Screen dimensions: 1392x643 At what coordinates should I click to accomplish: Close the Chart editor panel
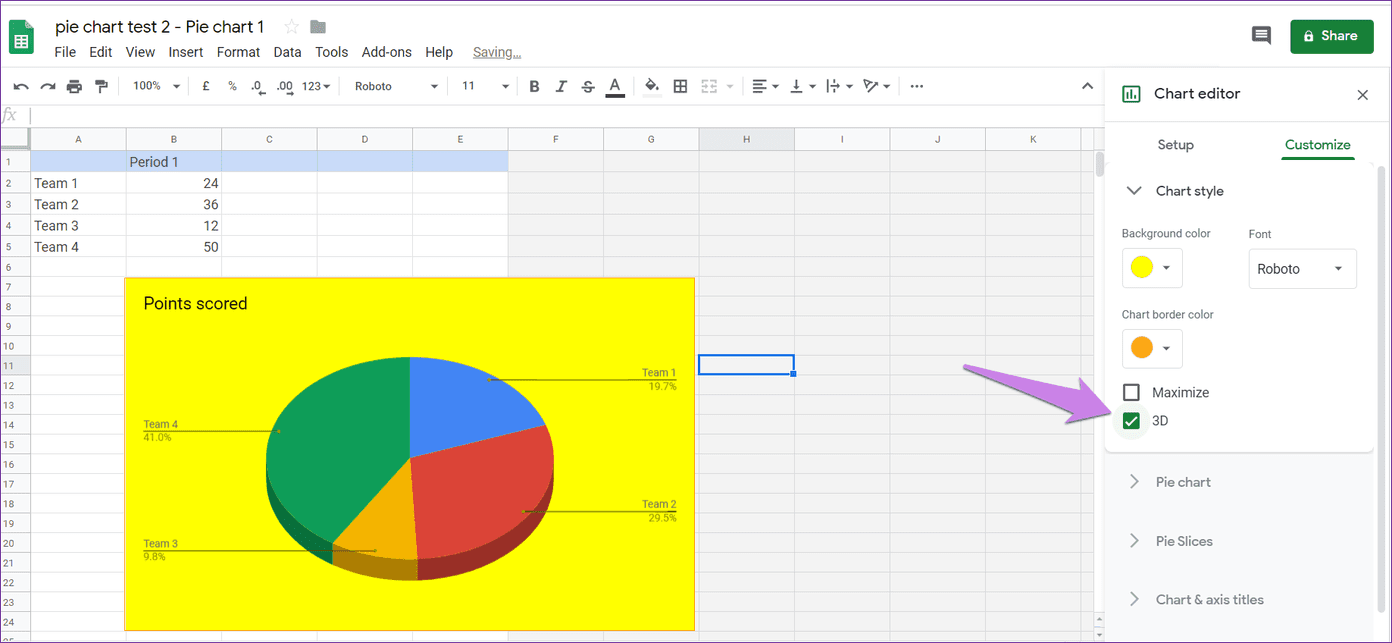click(x=1362, y=95)
